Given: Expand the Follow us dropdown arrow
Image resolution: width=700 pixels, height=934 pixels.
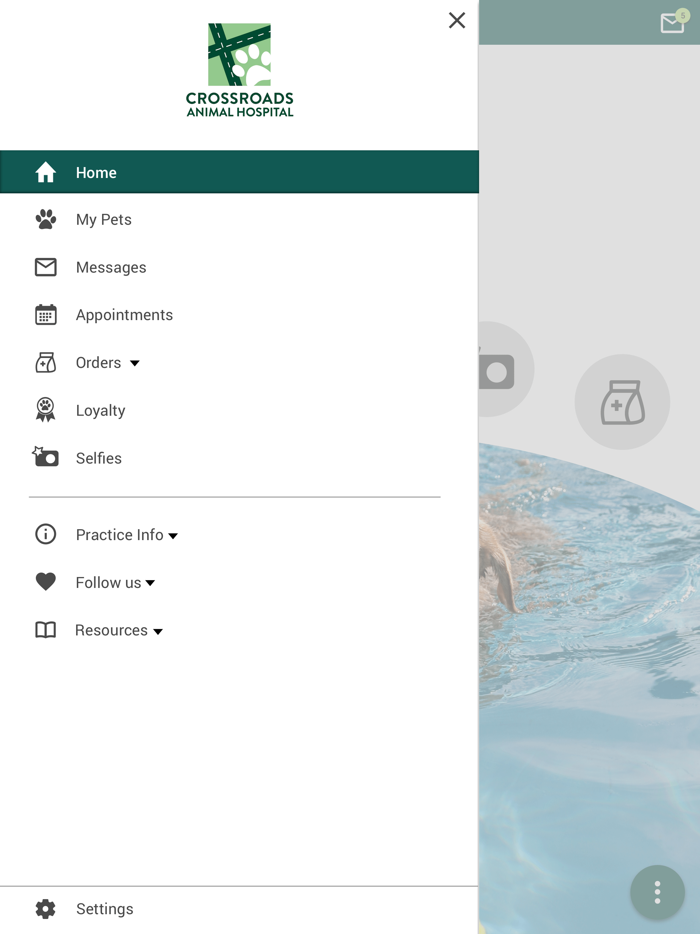Looking at the screenshot, I should coord(150,583).
